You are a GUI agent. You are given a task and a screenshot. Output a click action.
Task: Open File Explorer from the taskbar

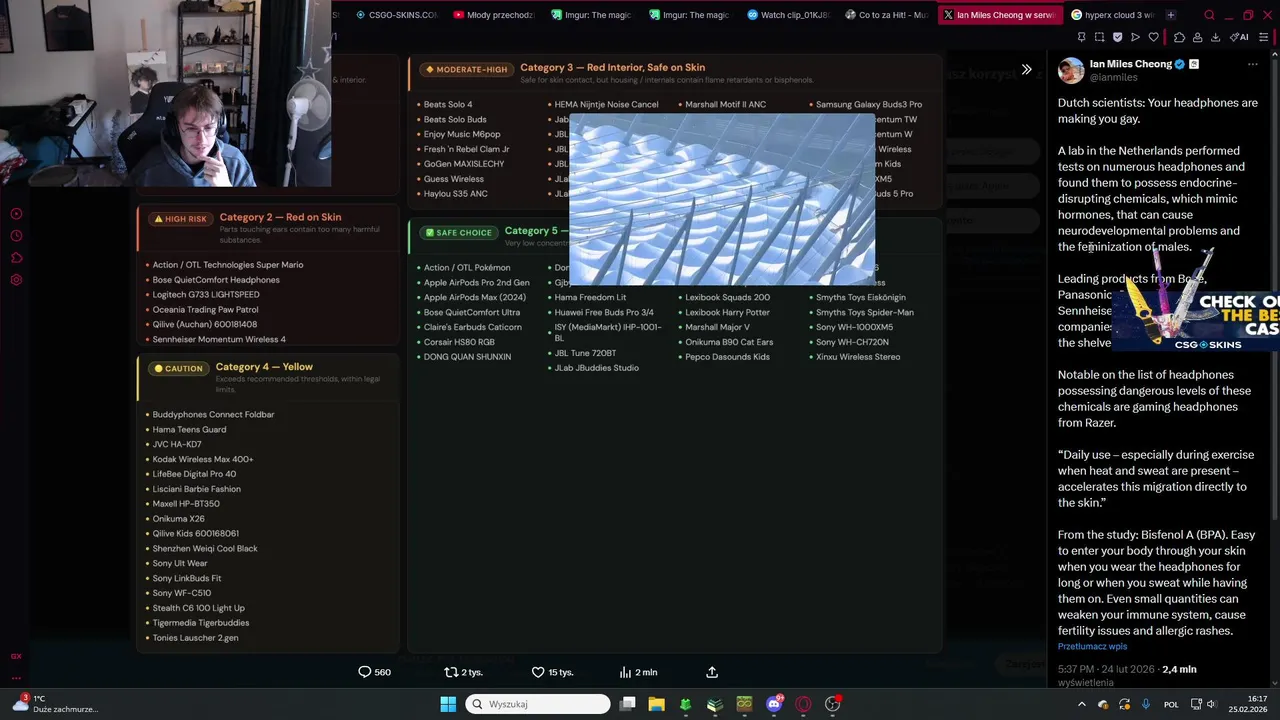(x=656, y=704)
